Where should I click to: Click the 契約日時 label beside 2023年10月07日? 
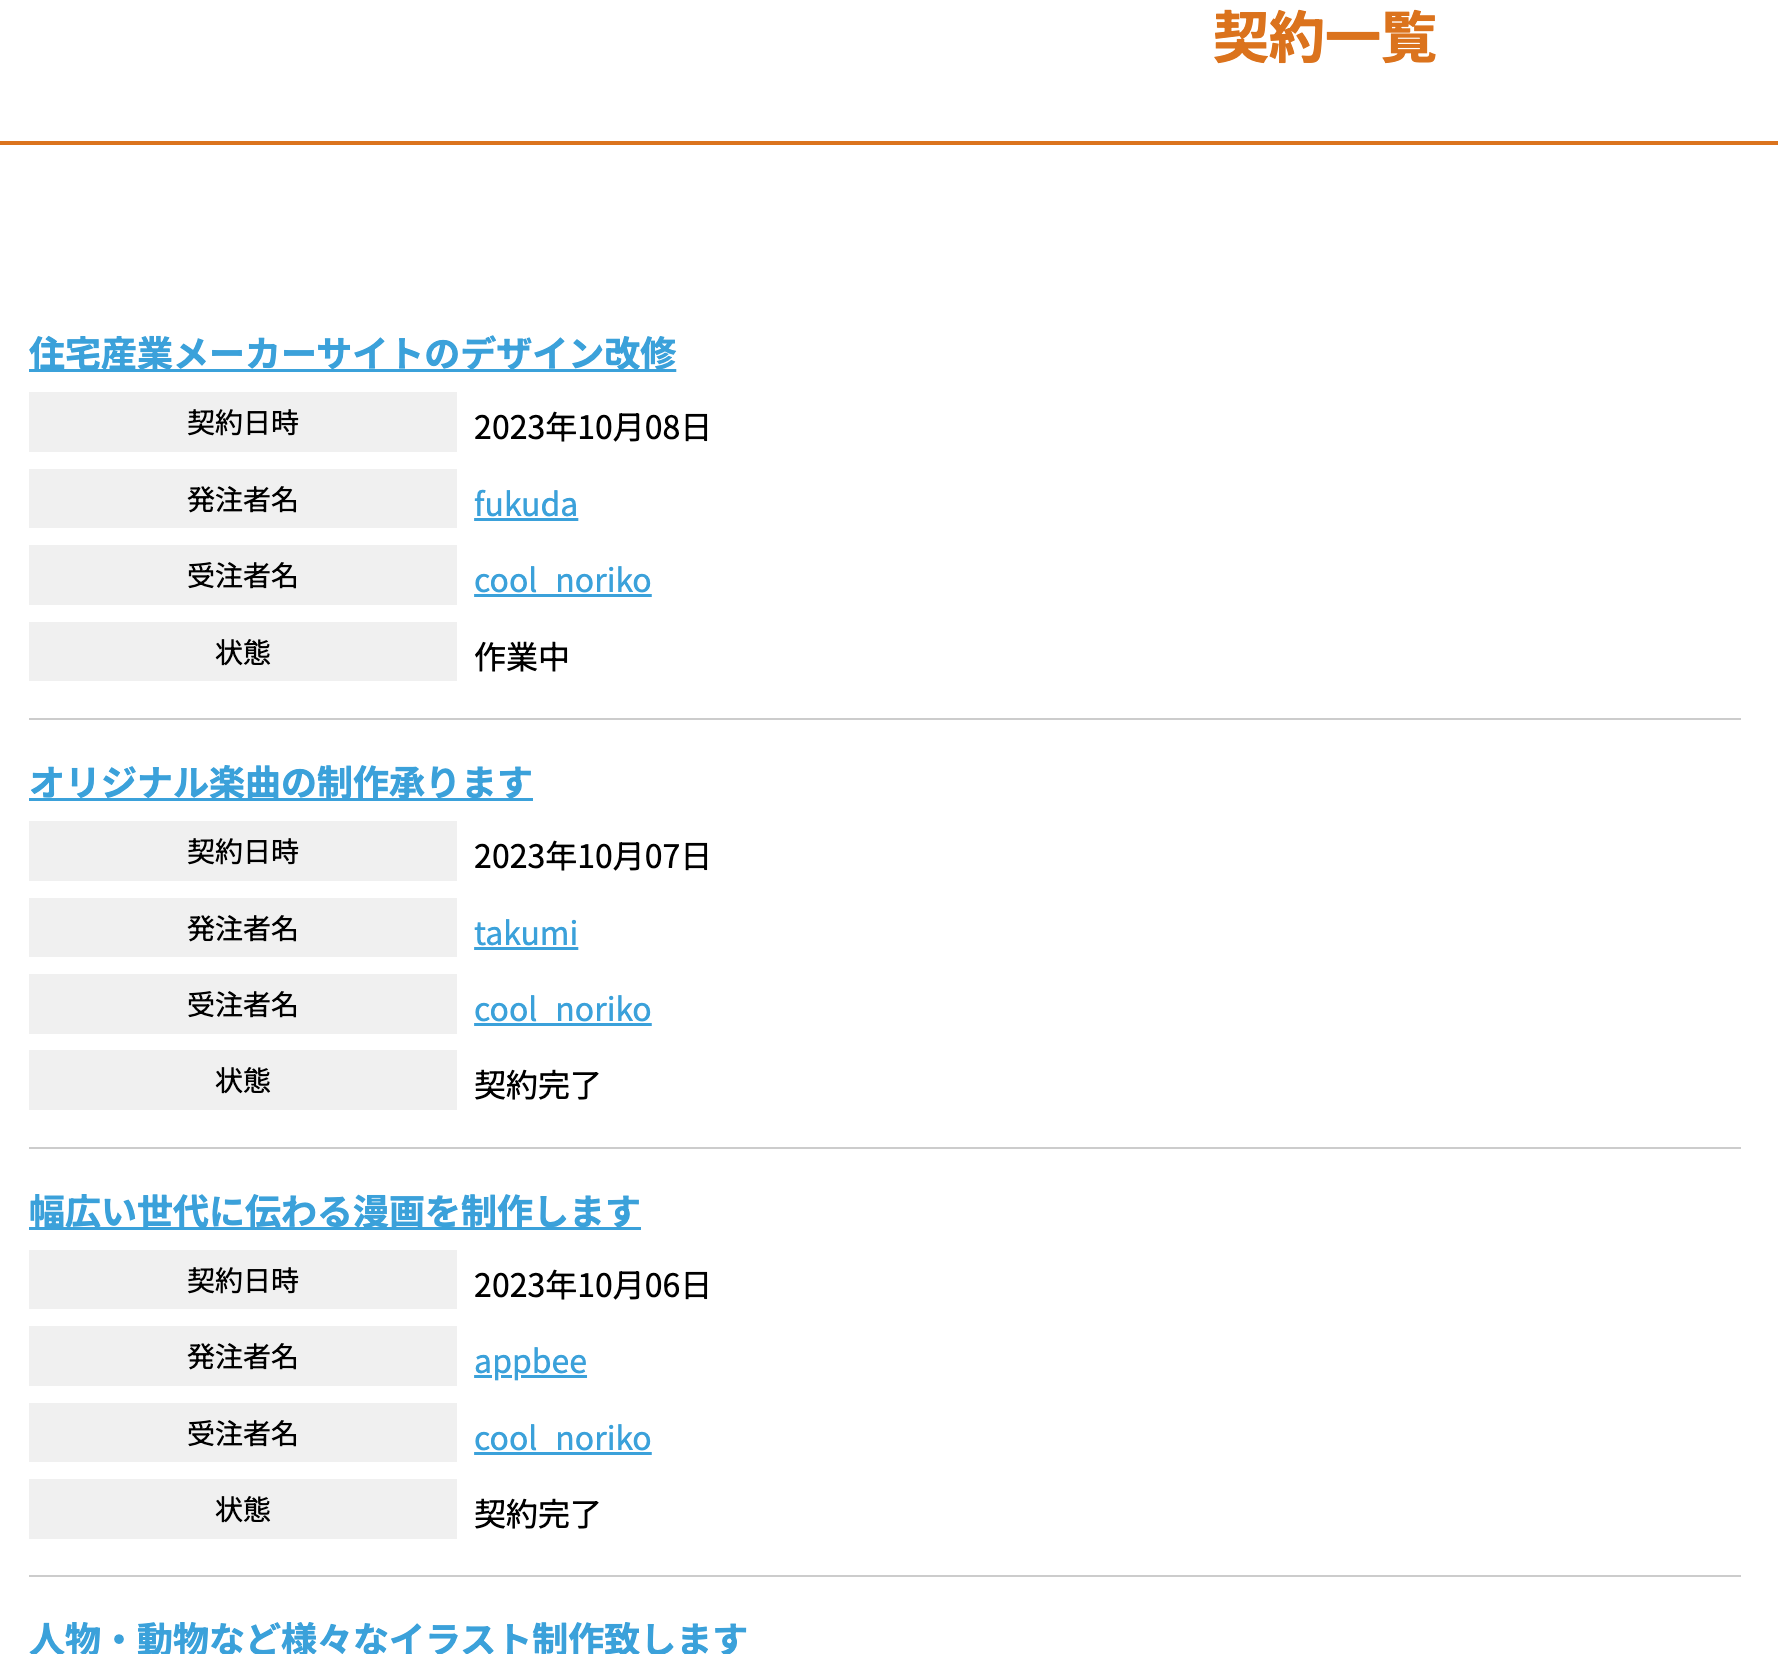[242, 851]
